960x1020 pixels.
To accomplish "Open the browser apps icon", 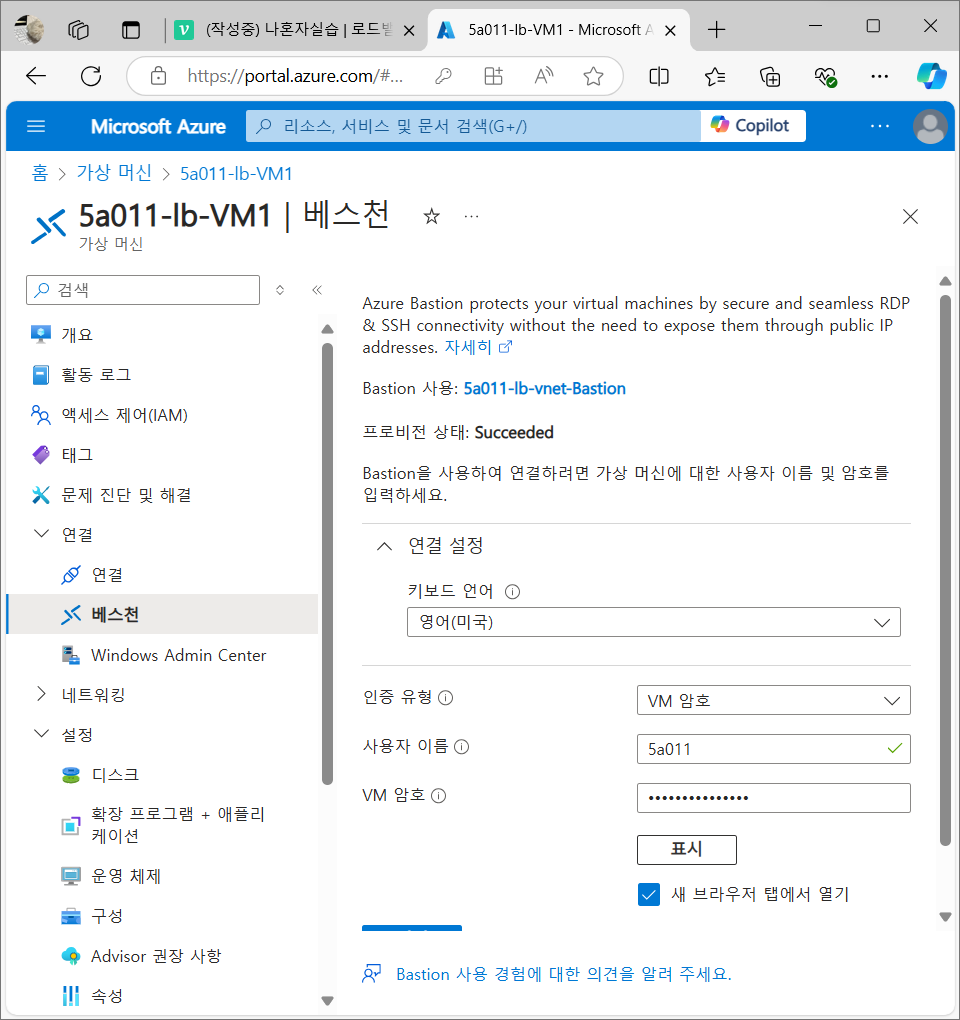I will 494,76.
